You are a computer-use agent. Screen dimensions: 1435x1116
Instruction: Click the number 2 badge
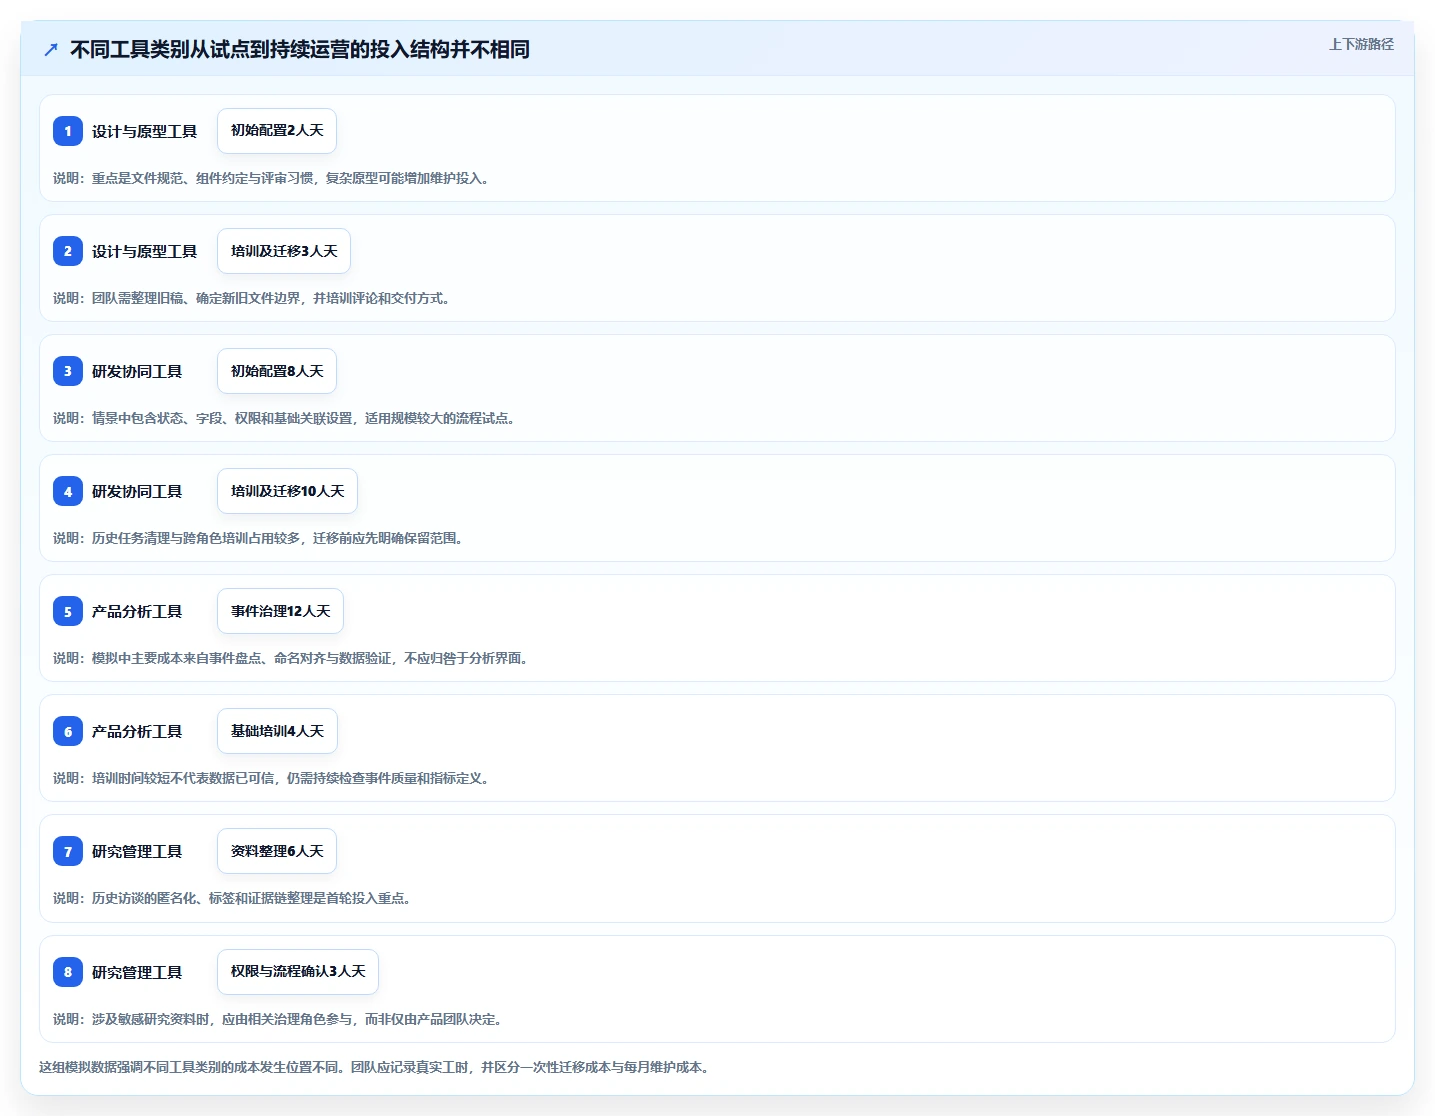[68, 251]
